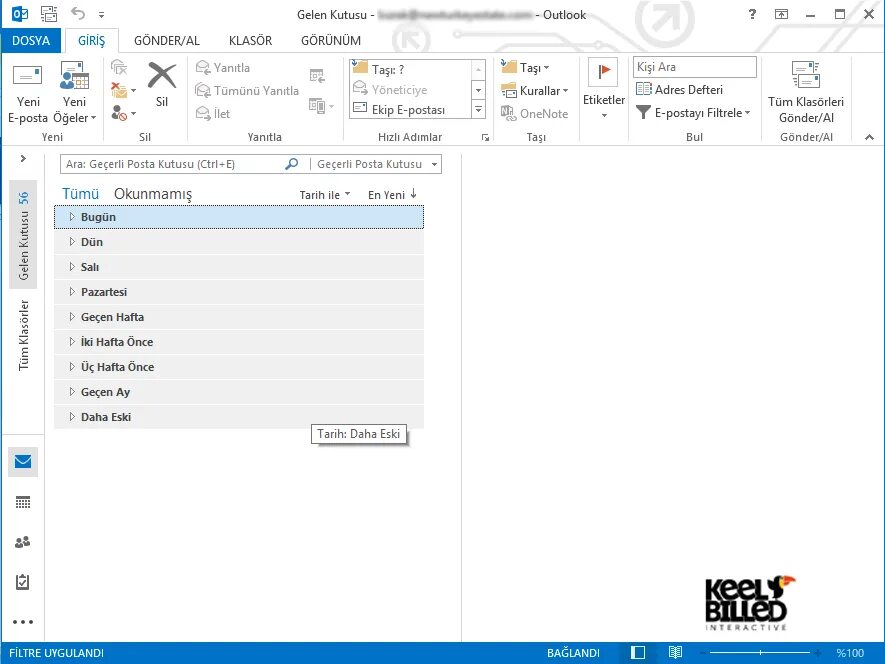The width and height of the screenshot is (885, 664).
Task: Click Yanıtla to reply
Action: tap(222, 68)
